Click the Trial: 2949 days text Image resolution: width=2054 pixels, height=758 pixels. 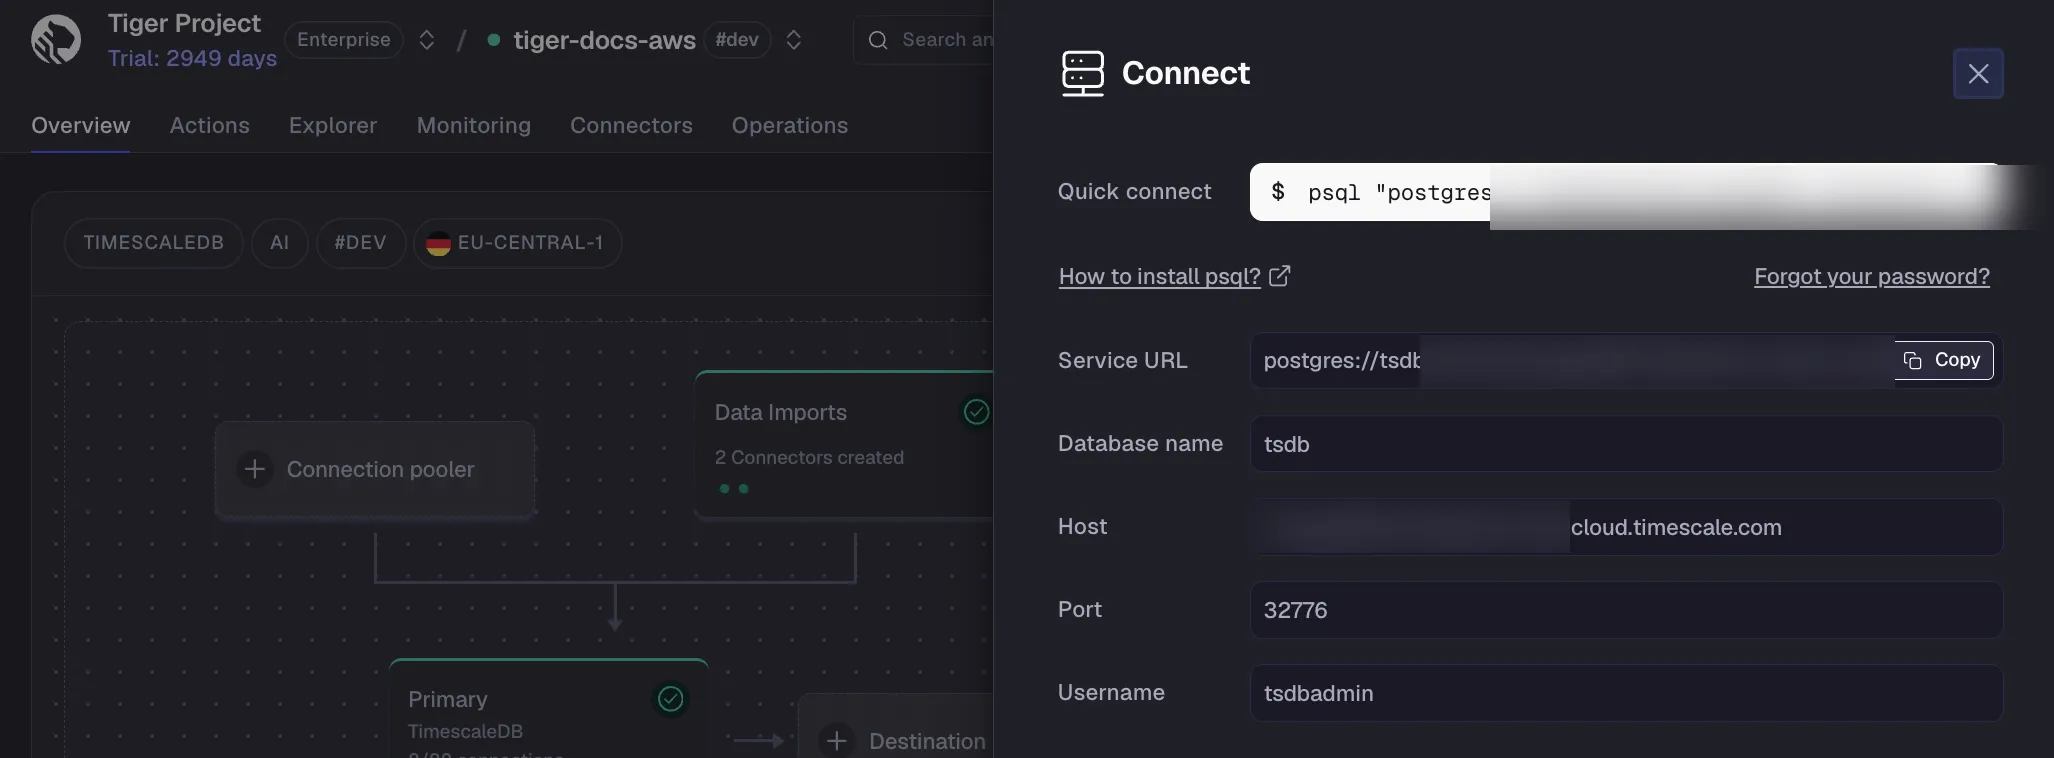[x=192, y=58]
